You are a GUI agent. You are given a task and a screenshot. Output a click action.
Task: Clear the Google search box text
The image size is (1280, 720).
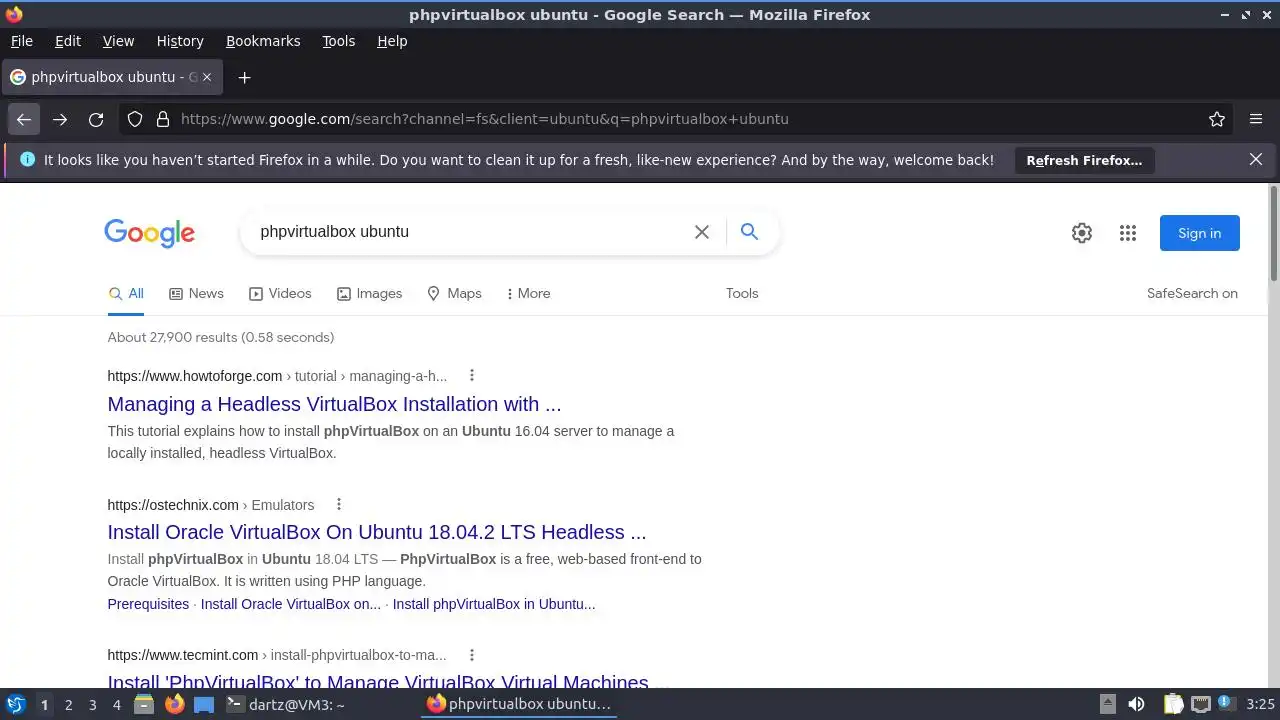click(x=702, y=232)
